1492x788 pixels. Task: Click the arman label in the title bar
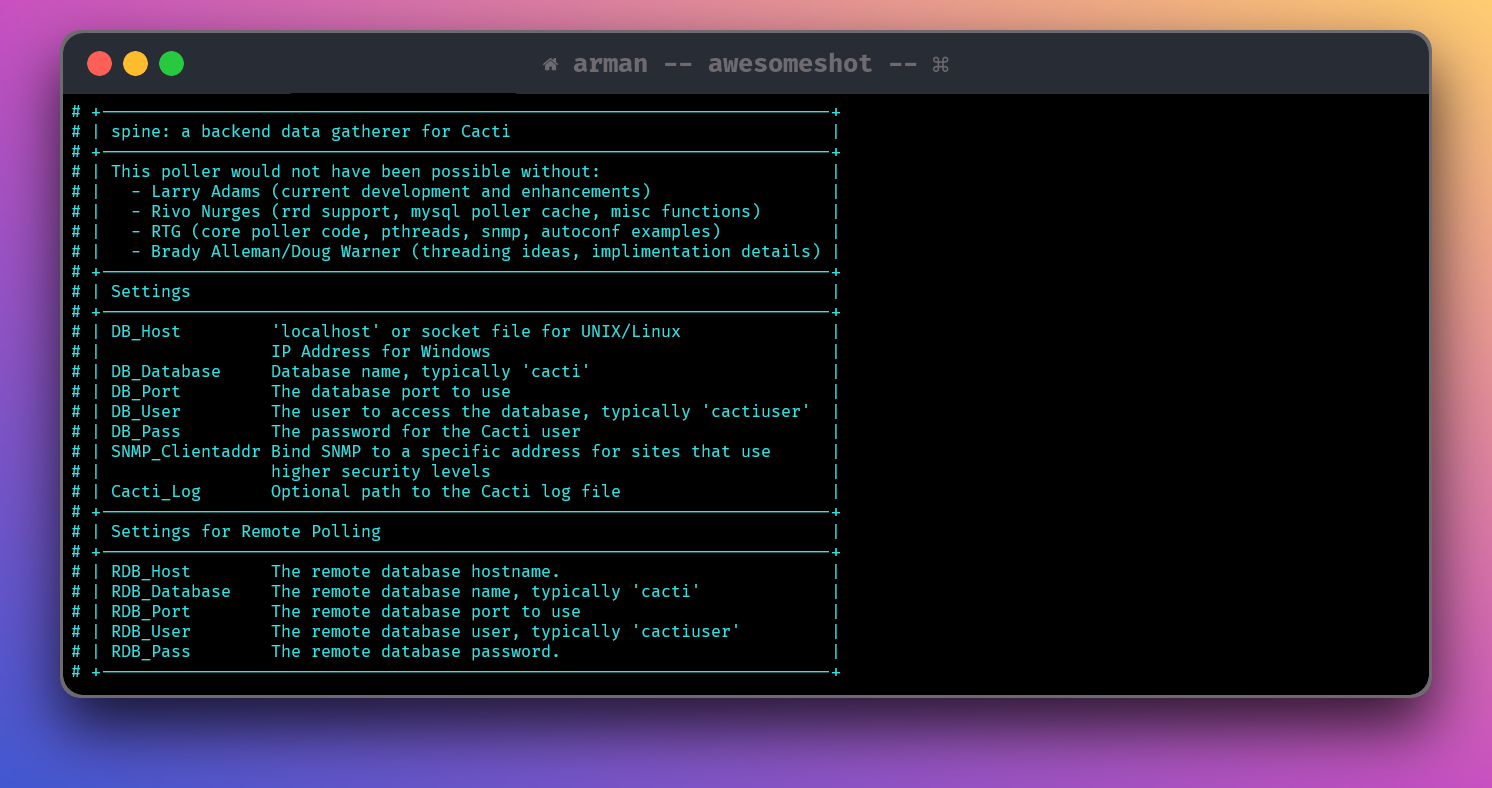coord(610,63)
